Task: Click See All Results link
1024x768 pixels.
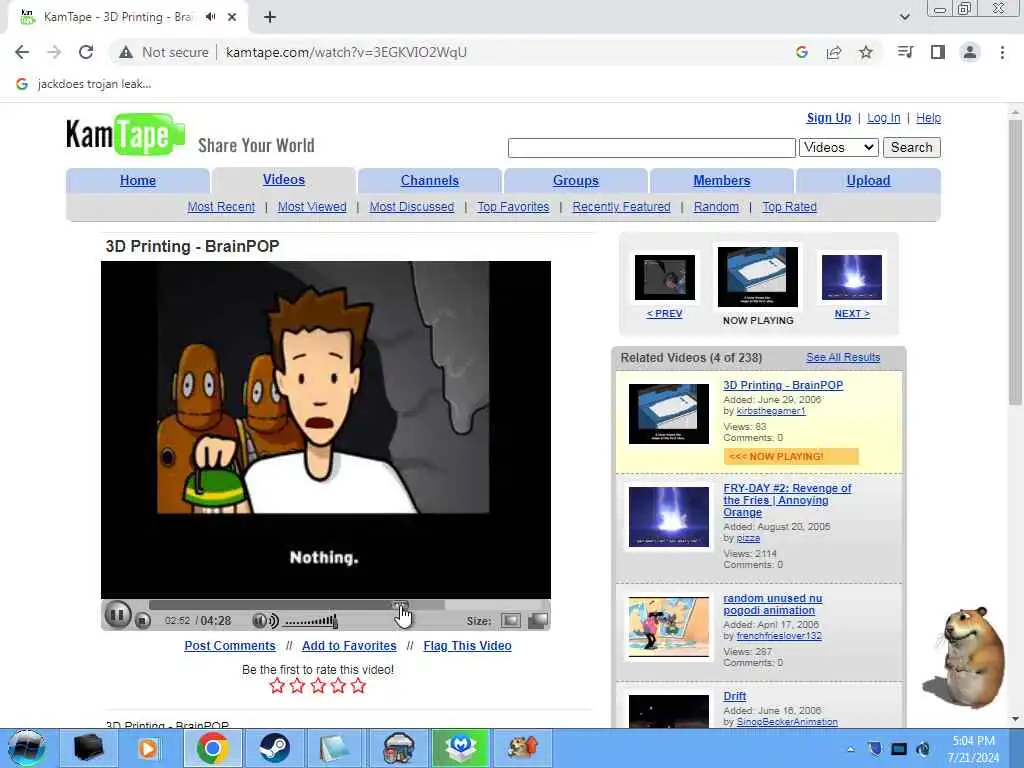Action: click(x=843, y=357)
